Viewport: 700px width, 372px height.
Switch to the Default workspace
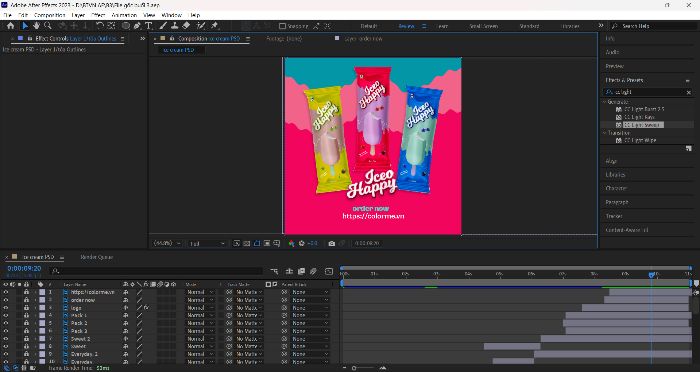369,26
